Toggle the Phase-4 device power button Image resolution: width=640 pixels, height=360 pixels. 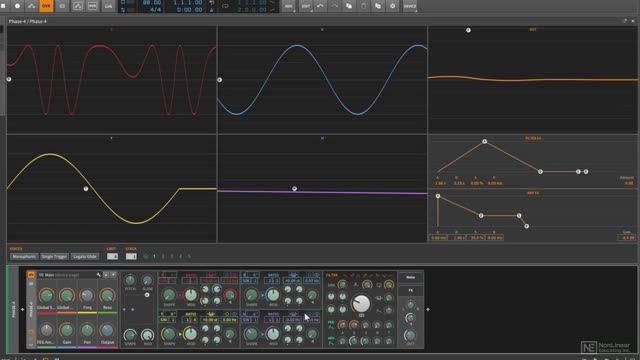point(31,275)
